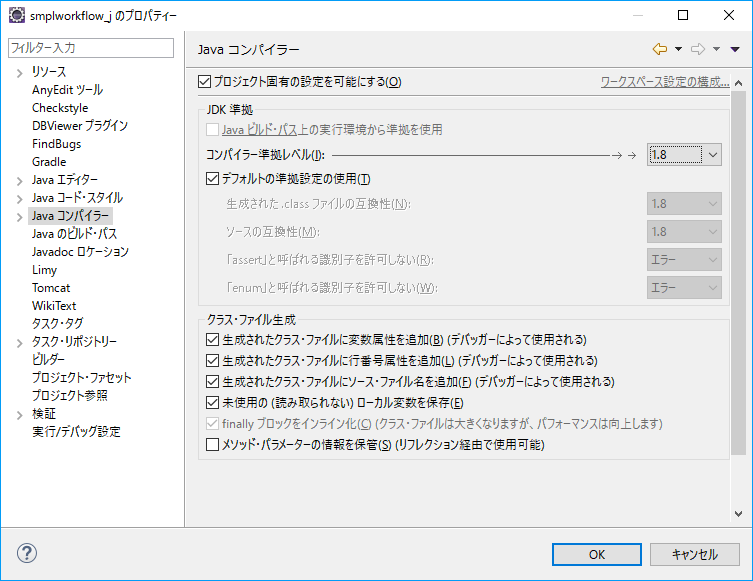Click the OK button
The image size is (753, 581).
click(597, 555)
